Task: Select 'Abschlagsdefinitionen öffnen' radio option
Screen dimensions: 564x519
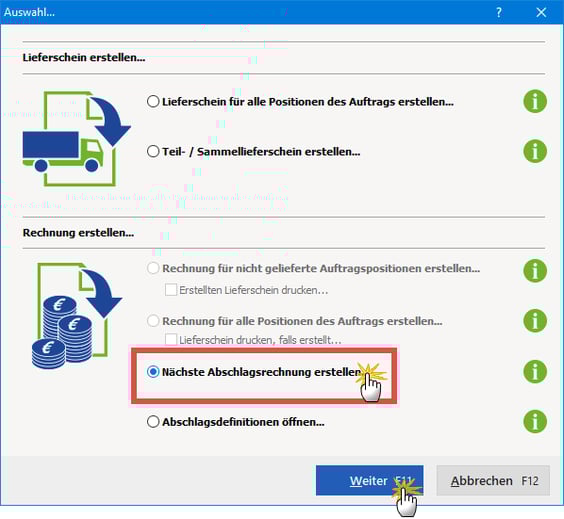Action: [x=153, y=422]
